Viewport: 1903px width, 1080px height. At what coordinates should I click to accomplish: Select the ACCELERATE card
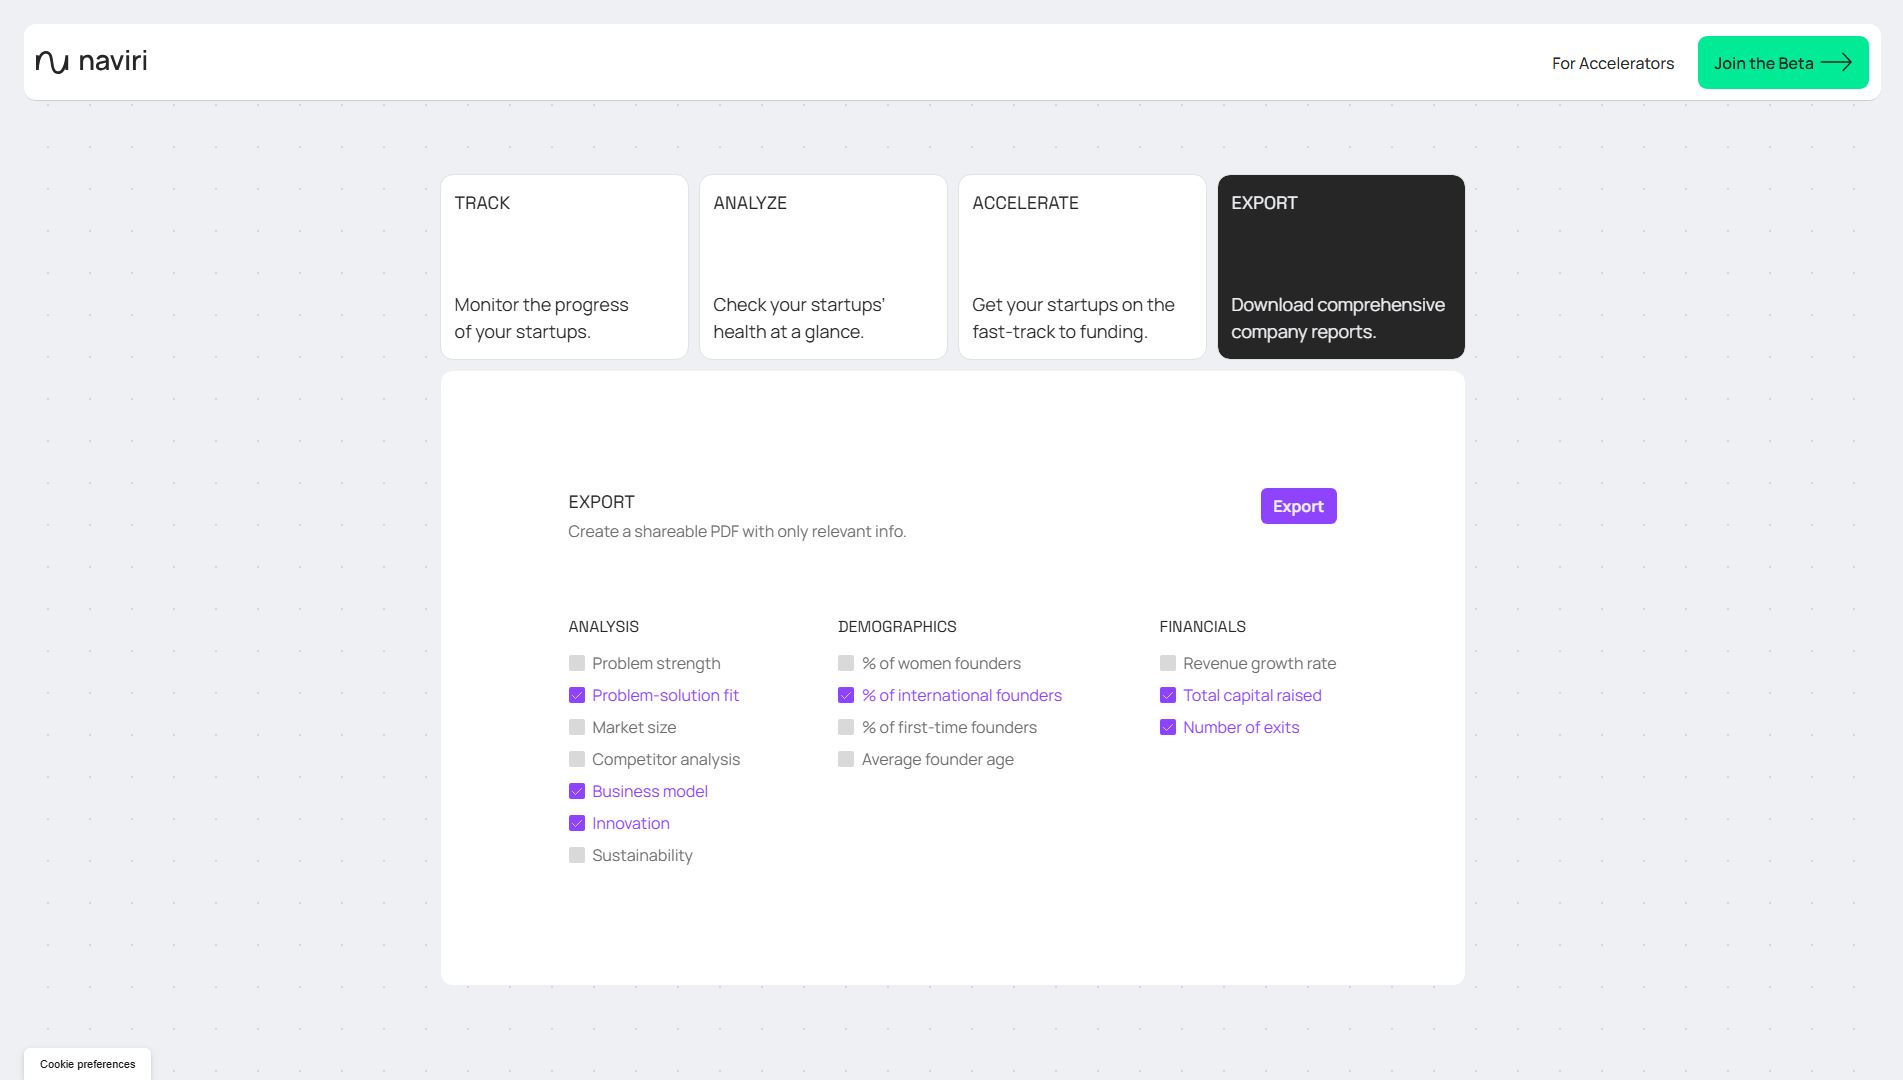coord(1081,266)
